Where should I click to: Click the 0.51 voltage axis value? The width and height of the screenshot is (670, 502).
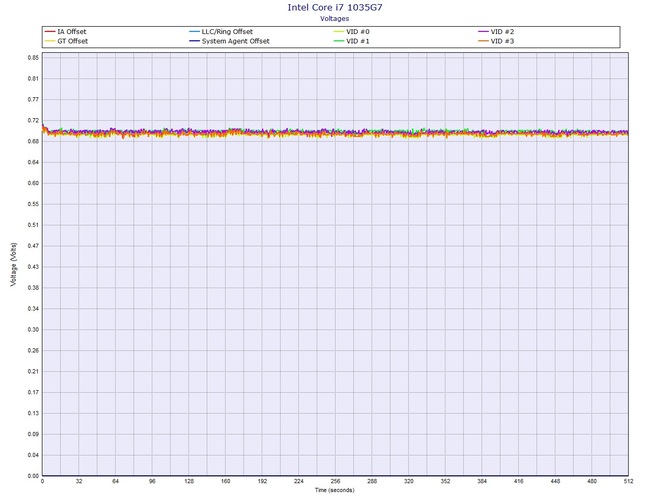pos(33,225)
